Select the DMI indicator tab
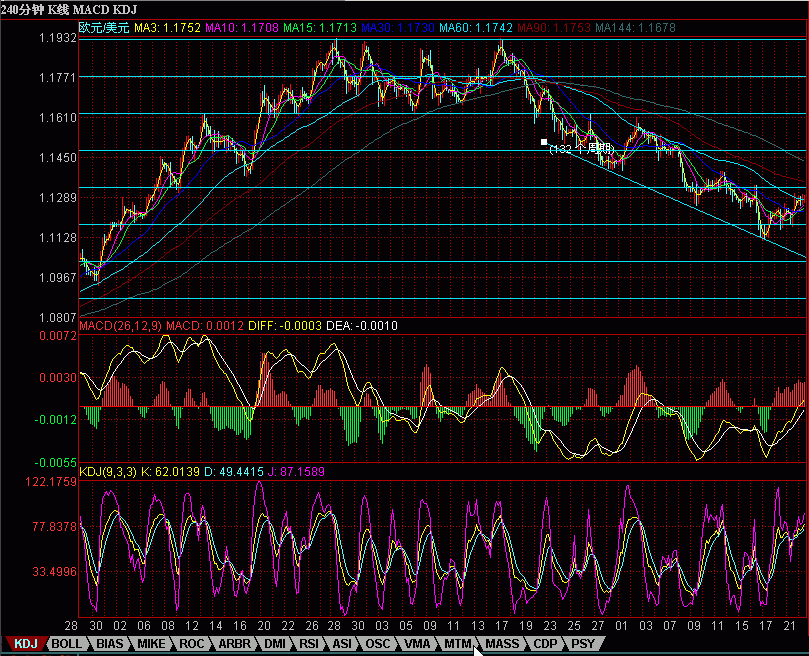This screenshot has width=809, height=656. pos(274,644)
